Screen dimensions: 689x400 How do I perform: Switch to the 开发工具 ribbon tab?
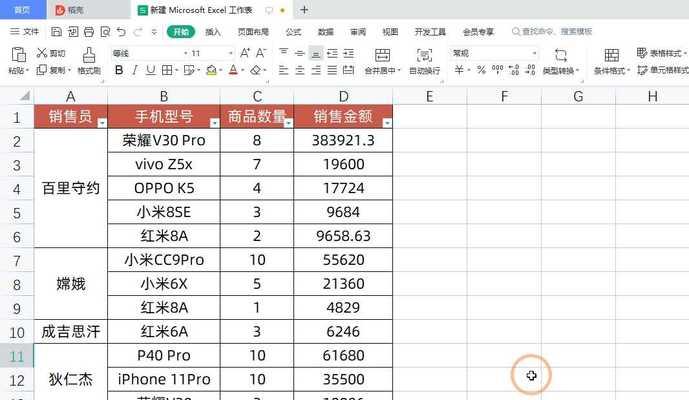430,32
